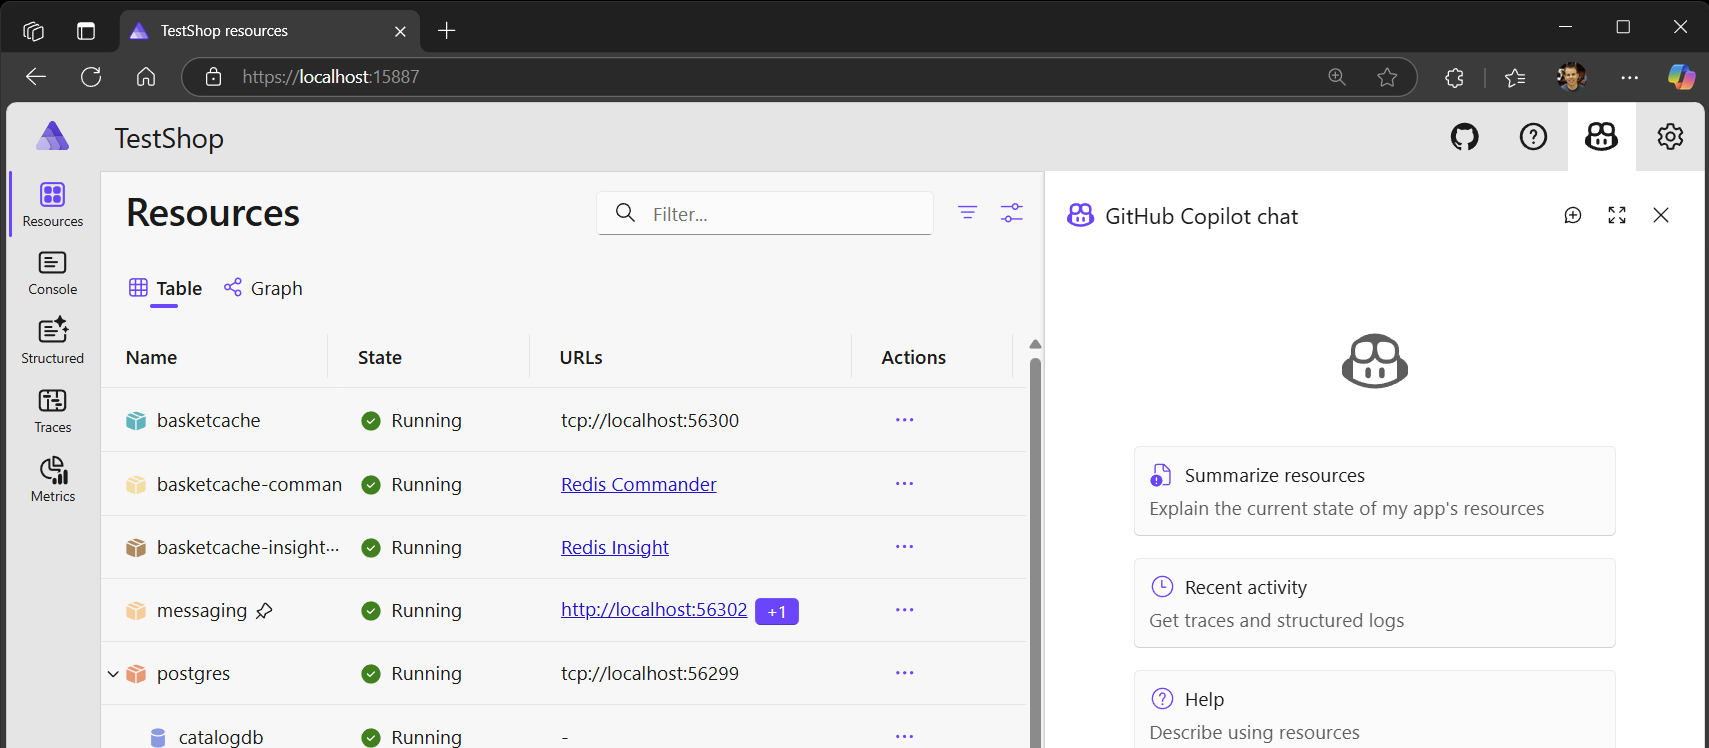Viewport: 1709px width, 748px height.
Task: Open actions menu for messaging
Action: [x=905, y=610]
